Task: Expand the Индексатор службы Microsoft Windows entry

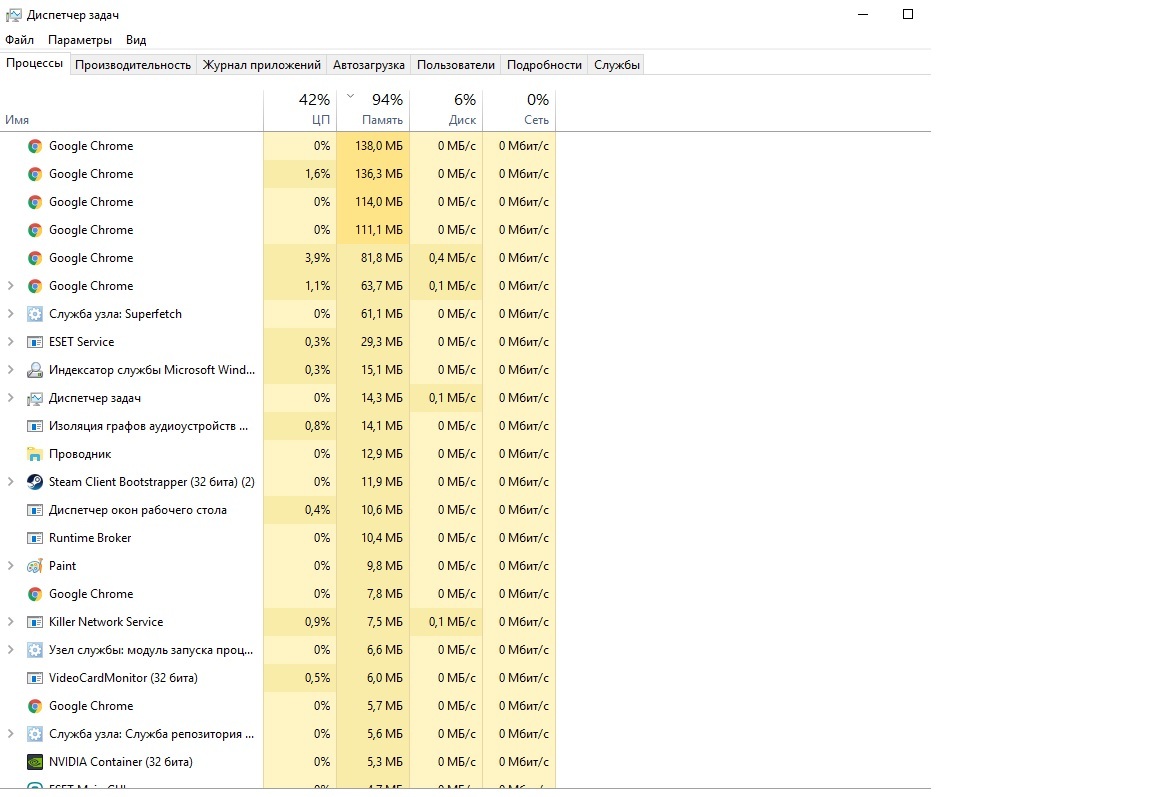Action: 10,369
